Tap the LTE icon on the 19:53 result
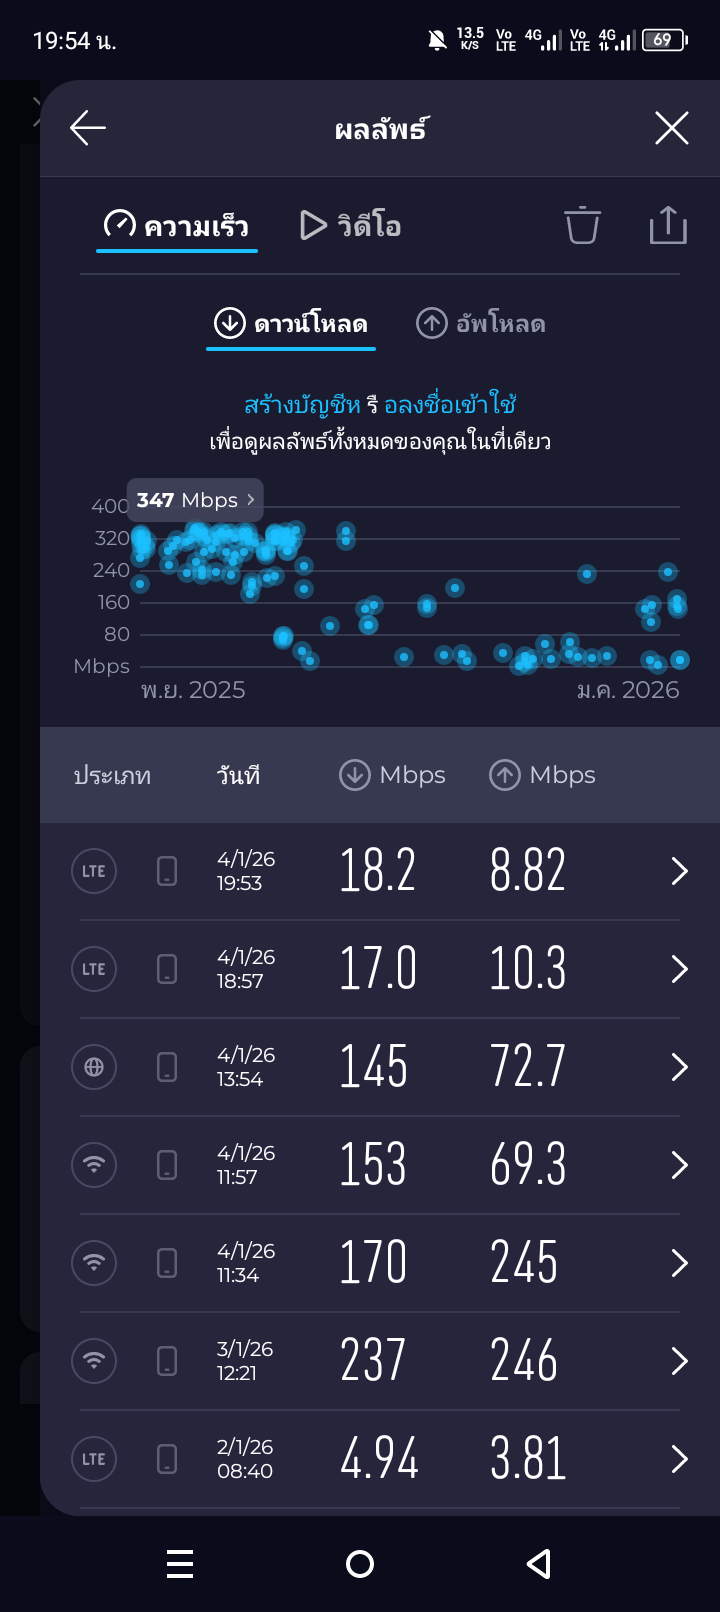The image size is (720, 1612). pyautogui.click(x=94, y=871)
